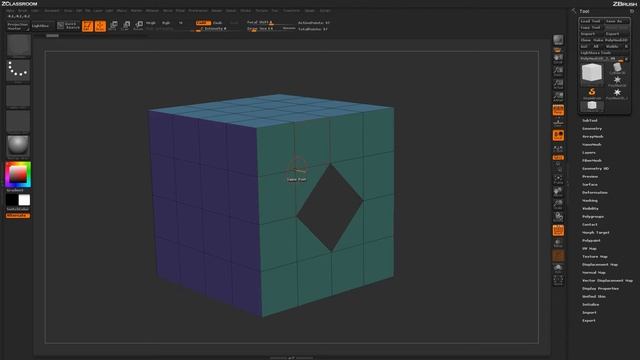640x360 pixels.
Task: Select the black secondary color swatch
Action: point(12,200)
